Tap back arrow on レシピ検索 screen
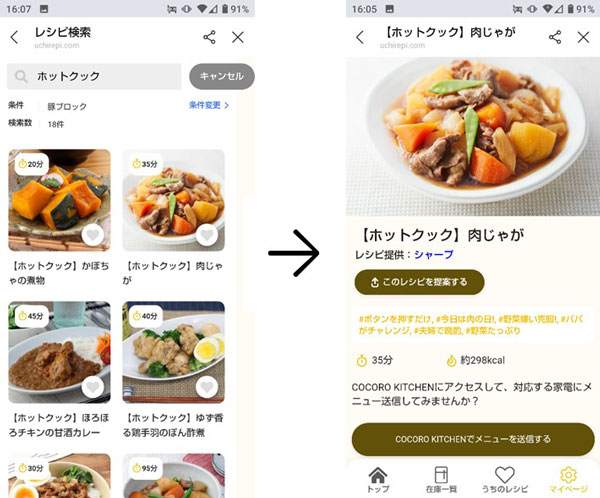 coord(14,37)
